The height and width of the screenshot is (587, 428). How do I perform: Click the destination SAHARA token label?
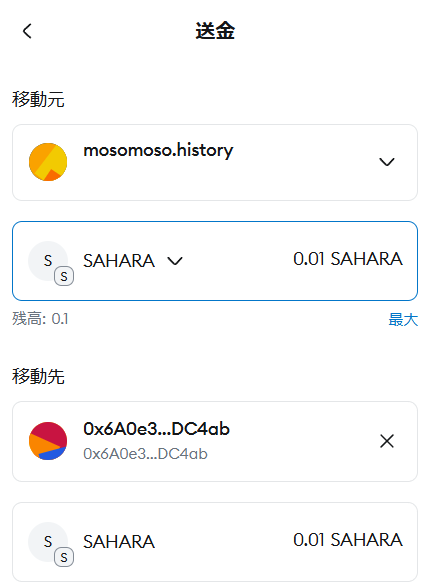click(x=119, y=542)
